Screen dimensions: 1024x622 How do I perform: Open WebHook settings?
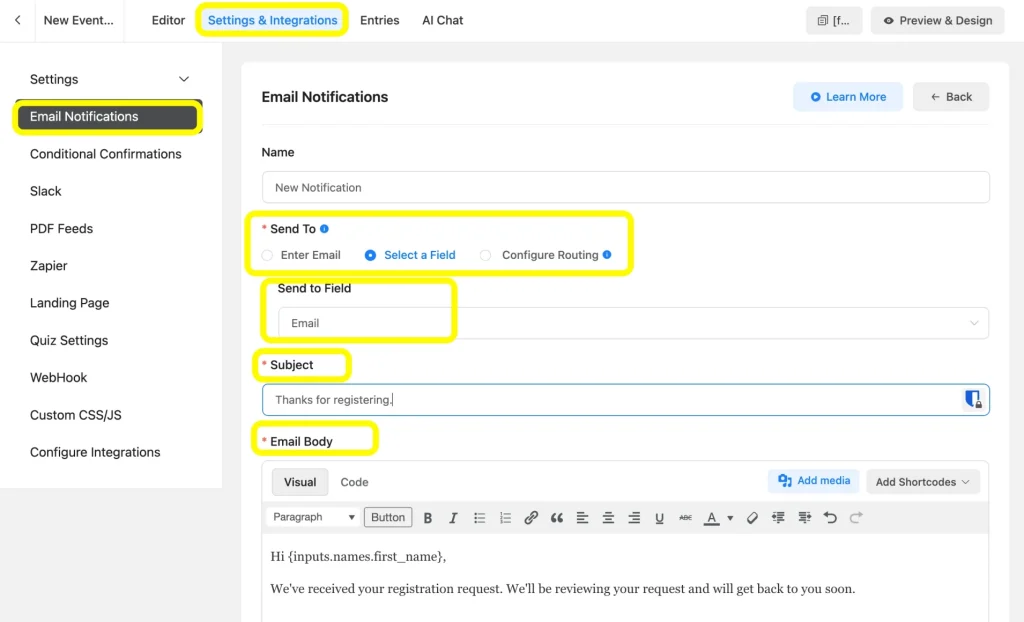click(59, 378)
